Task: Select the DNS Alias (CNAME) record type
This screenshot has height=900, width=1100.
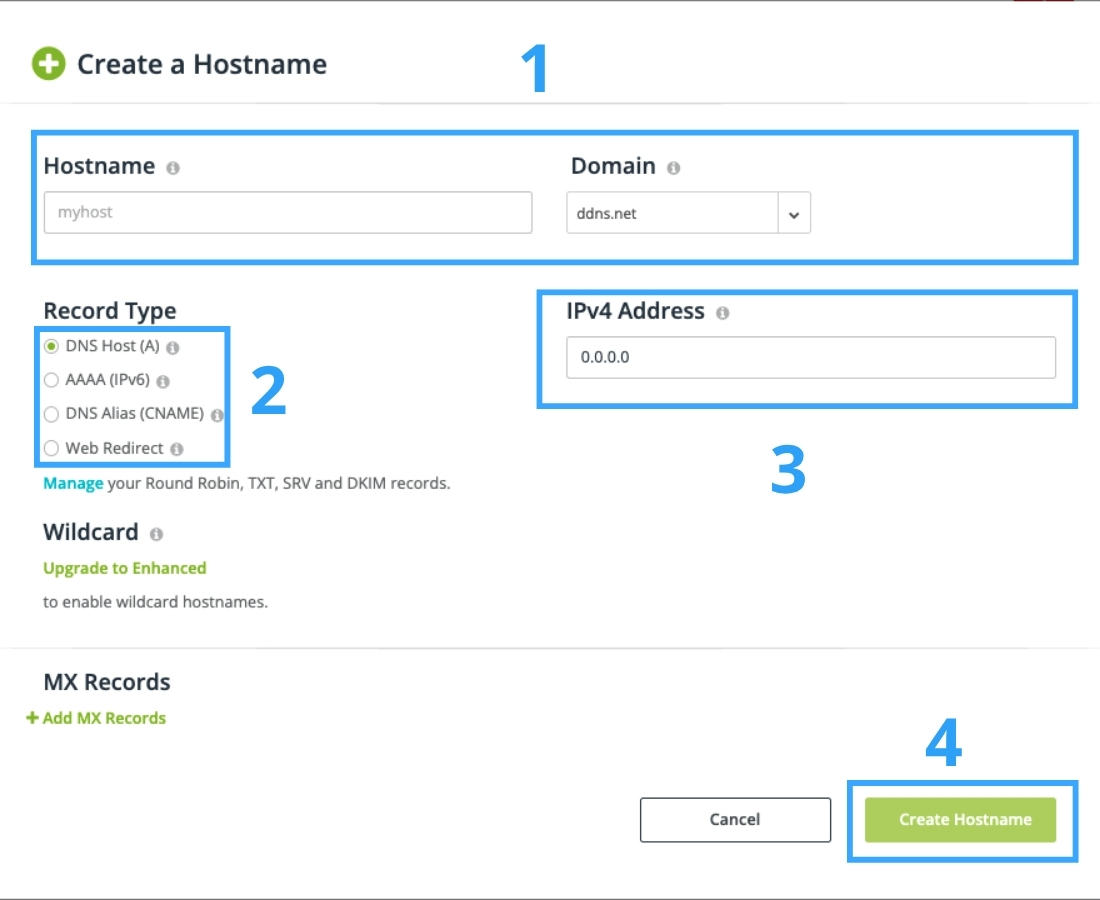Action: [51, 414]
